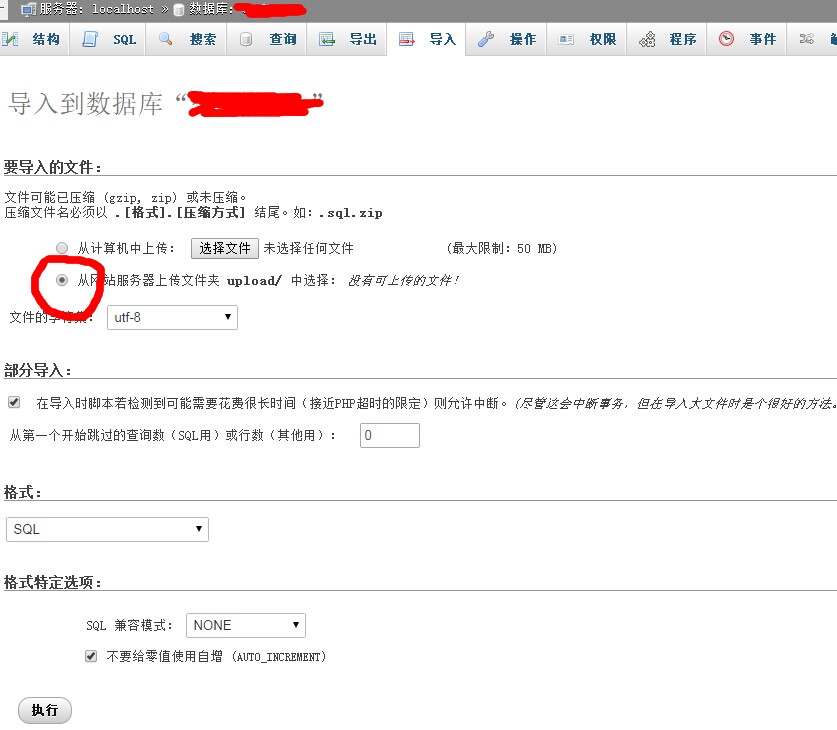The width and height of the screenshot is (837, 730).
Task: Toggle the AUTO_INCREMENT zero values checkbox
Action: (92, 657)
